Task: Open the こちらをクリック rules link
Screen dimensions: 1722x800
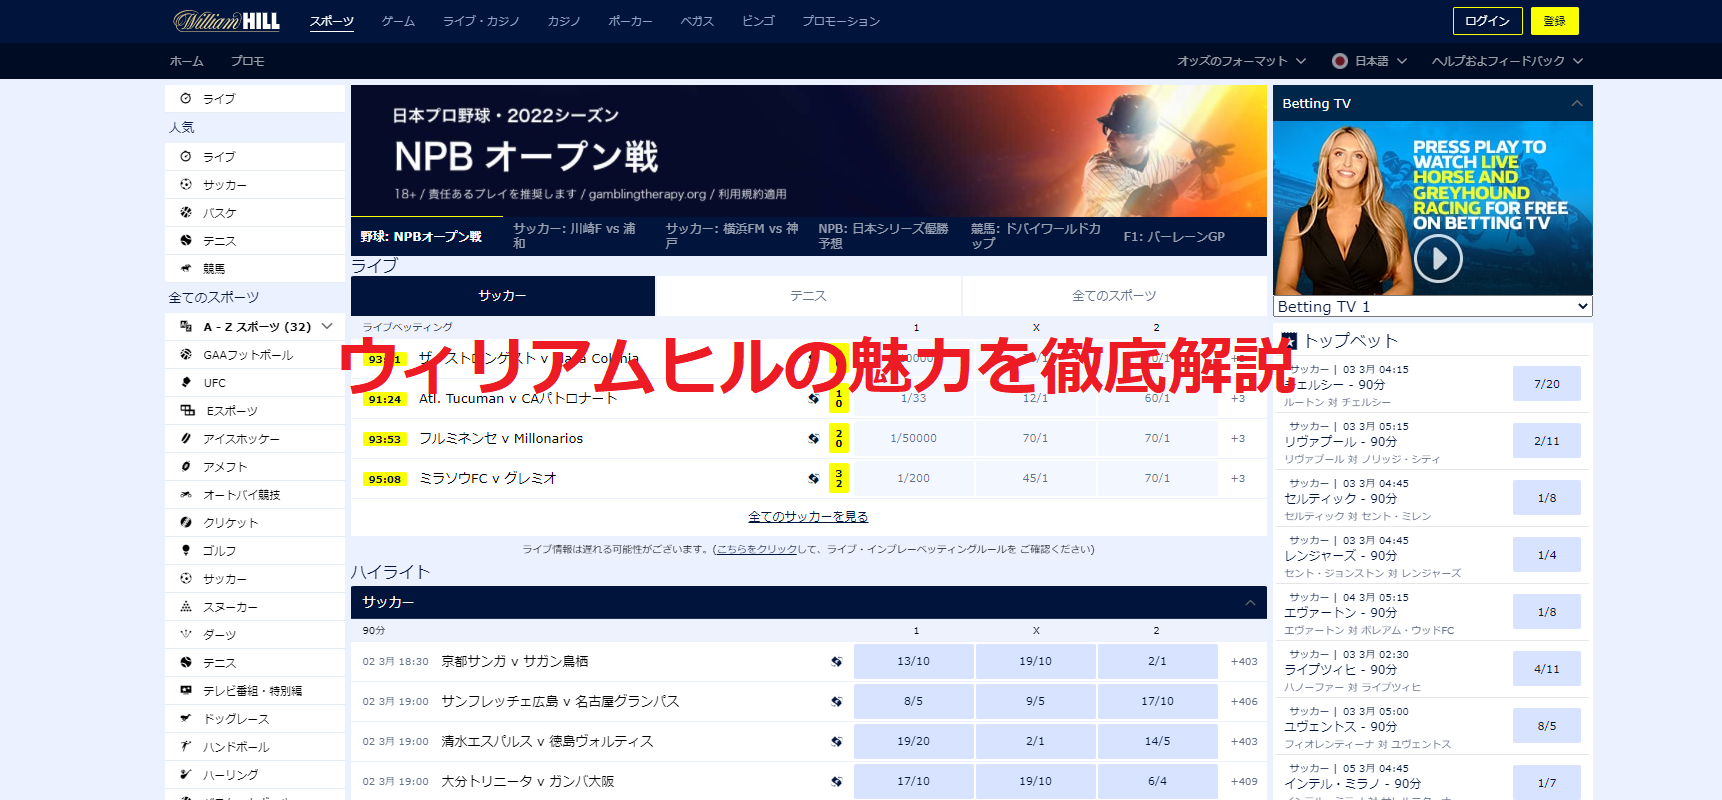Action: point(757,549)
